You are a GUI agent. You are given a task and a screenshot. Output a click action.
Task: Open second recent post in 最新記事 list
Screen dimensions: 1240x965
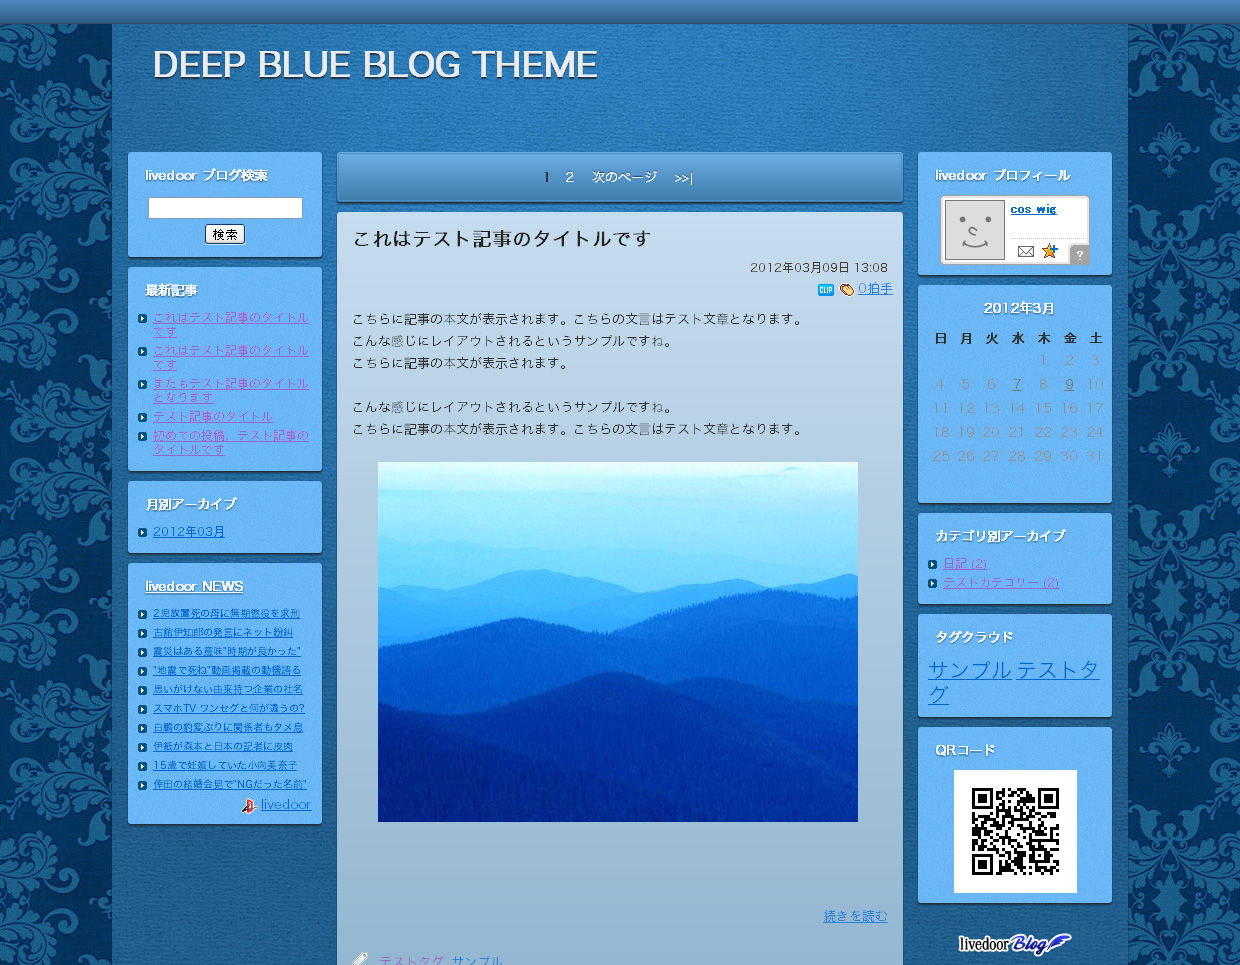click(x=230, y=357)
